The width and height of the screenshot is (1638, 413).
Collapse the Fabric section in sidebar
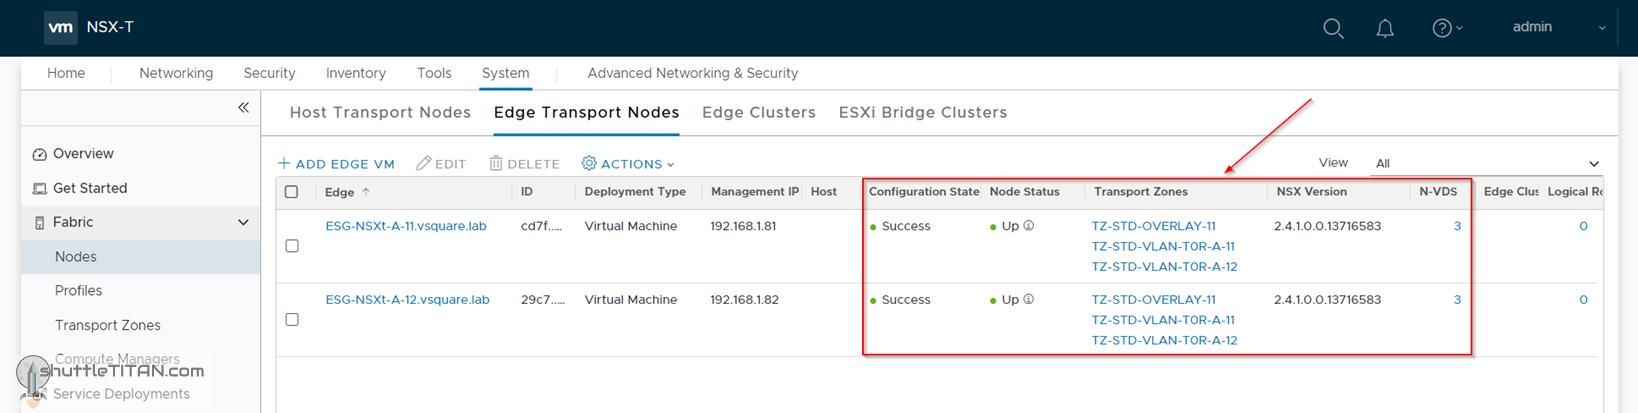click(243, 222)
